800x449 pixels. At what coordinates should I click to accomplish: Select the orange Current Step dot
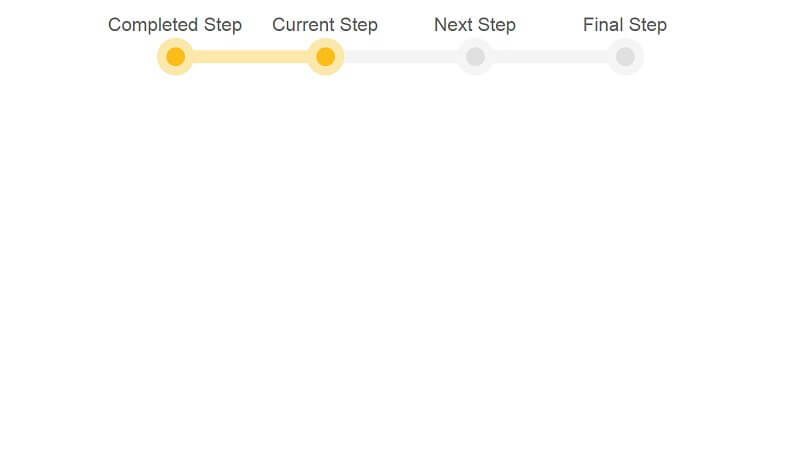tap(326, 57)
